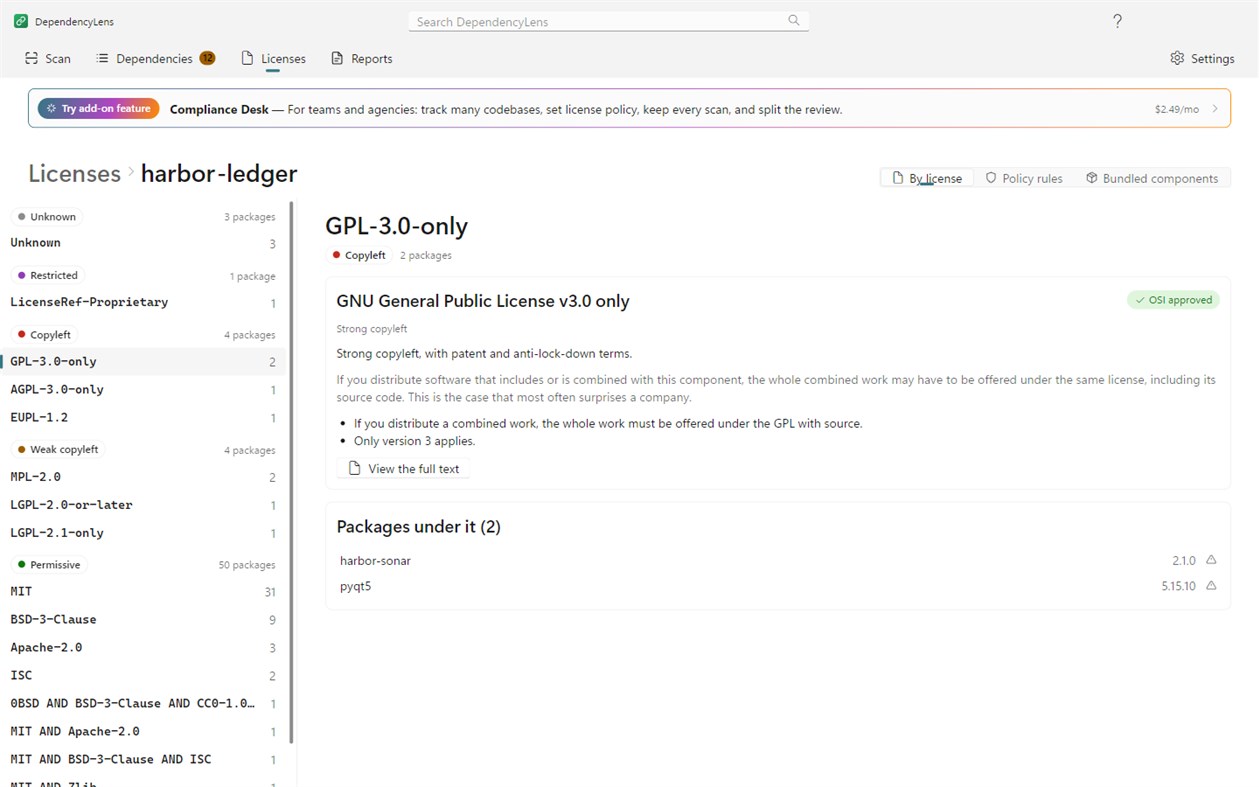1259x787 pixels.
Task: Select the MPL-2.0 license row
Action: (x=143, y=477)
